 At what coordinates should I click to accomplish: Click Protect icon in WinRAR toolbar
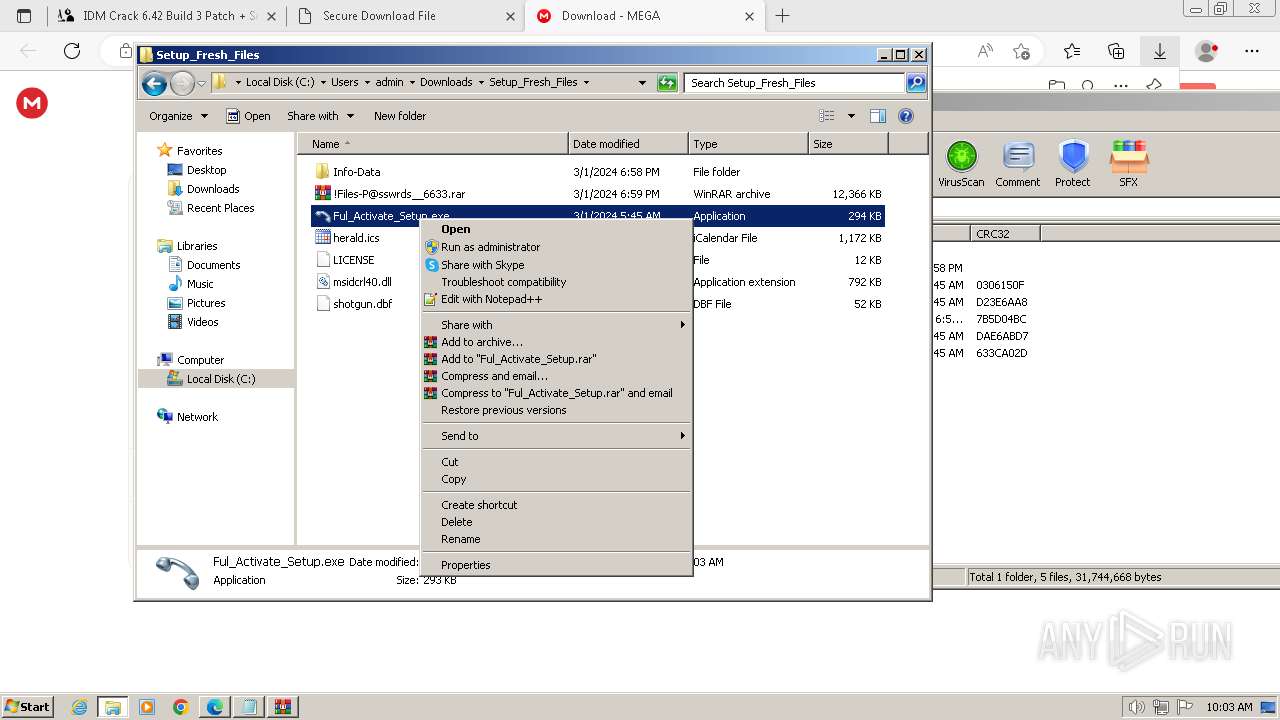pos(1073,164)
